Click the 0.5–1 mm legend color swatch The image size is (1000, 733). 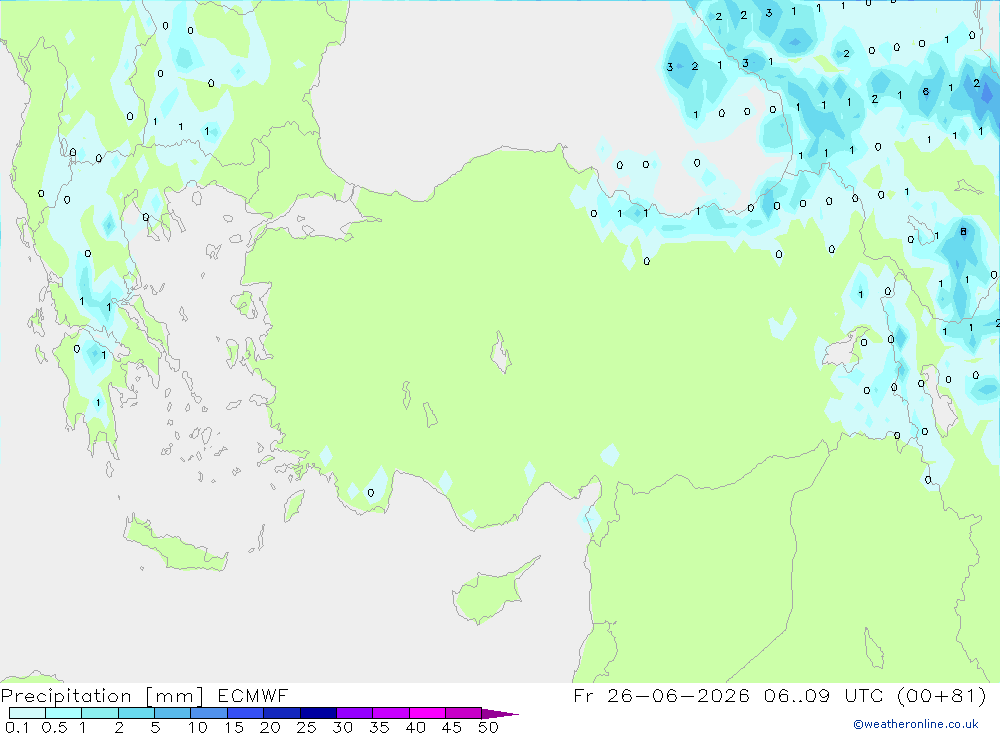click(64, 713)
